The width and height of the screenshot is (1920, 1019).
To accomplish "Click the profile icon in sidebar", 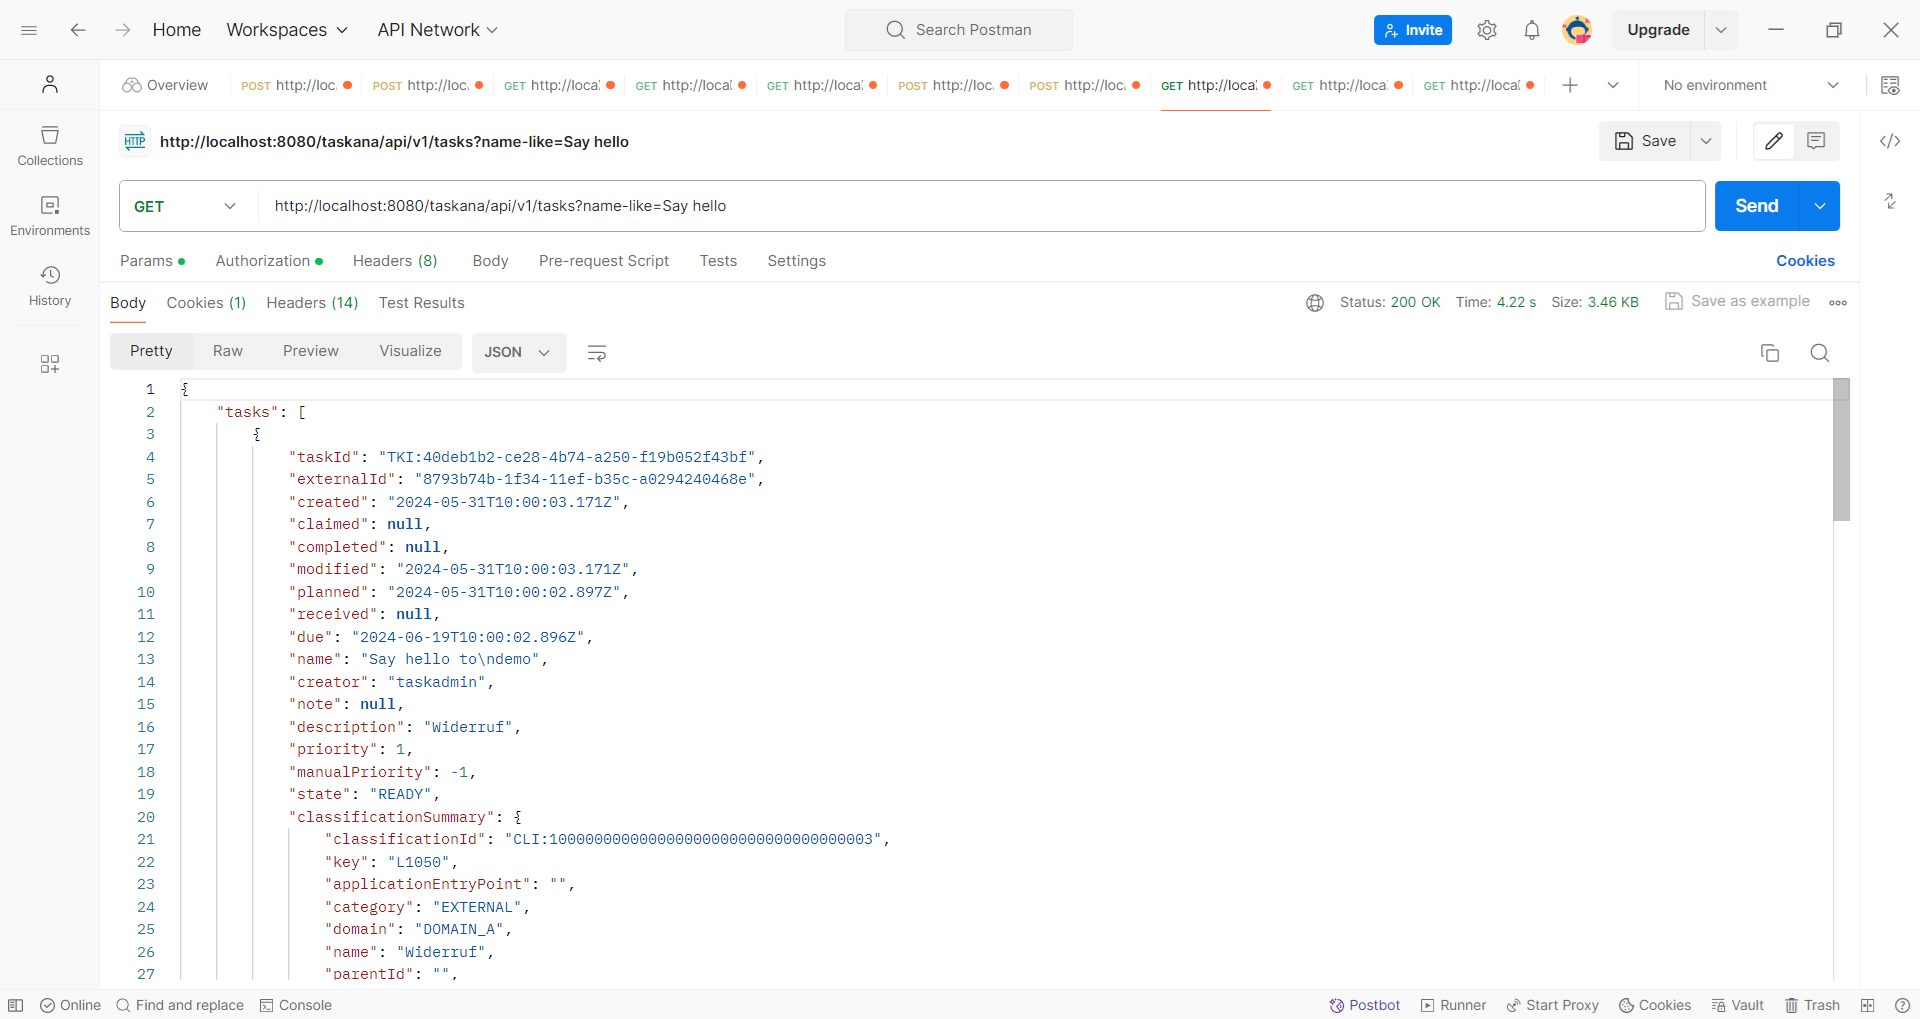I will coord(50,85).
